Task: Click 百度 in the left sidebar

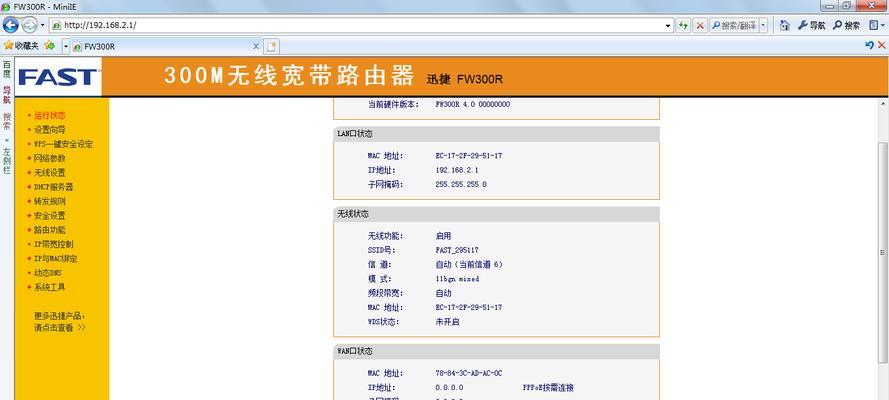Action: (x=7, y=69)
